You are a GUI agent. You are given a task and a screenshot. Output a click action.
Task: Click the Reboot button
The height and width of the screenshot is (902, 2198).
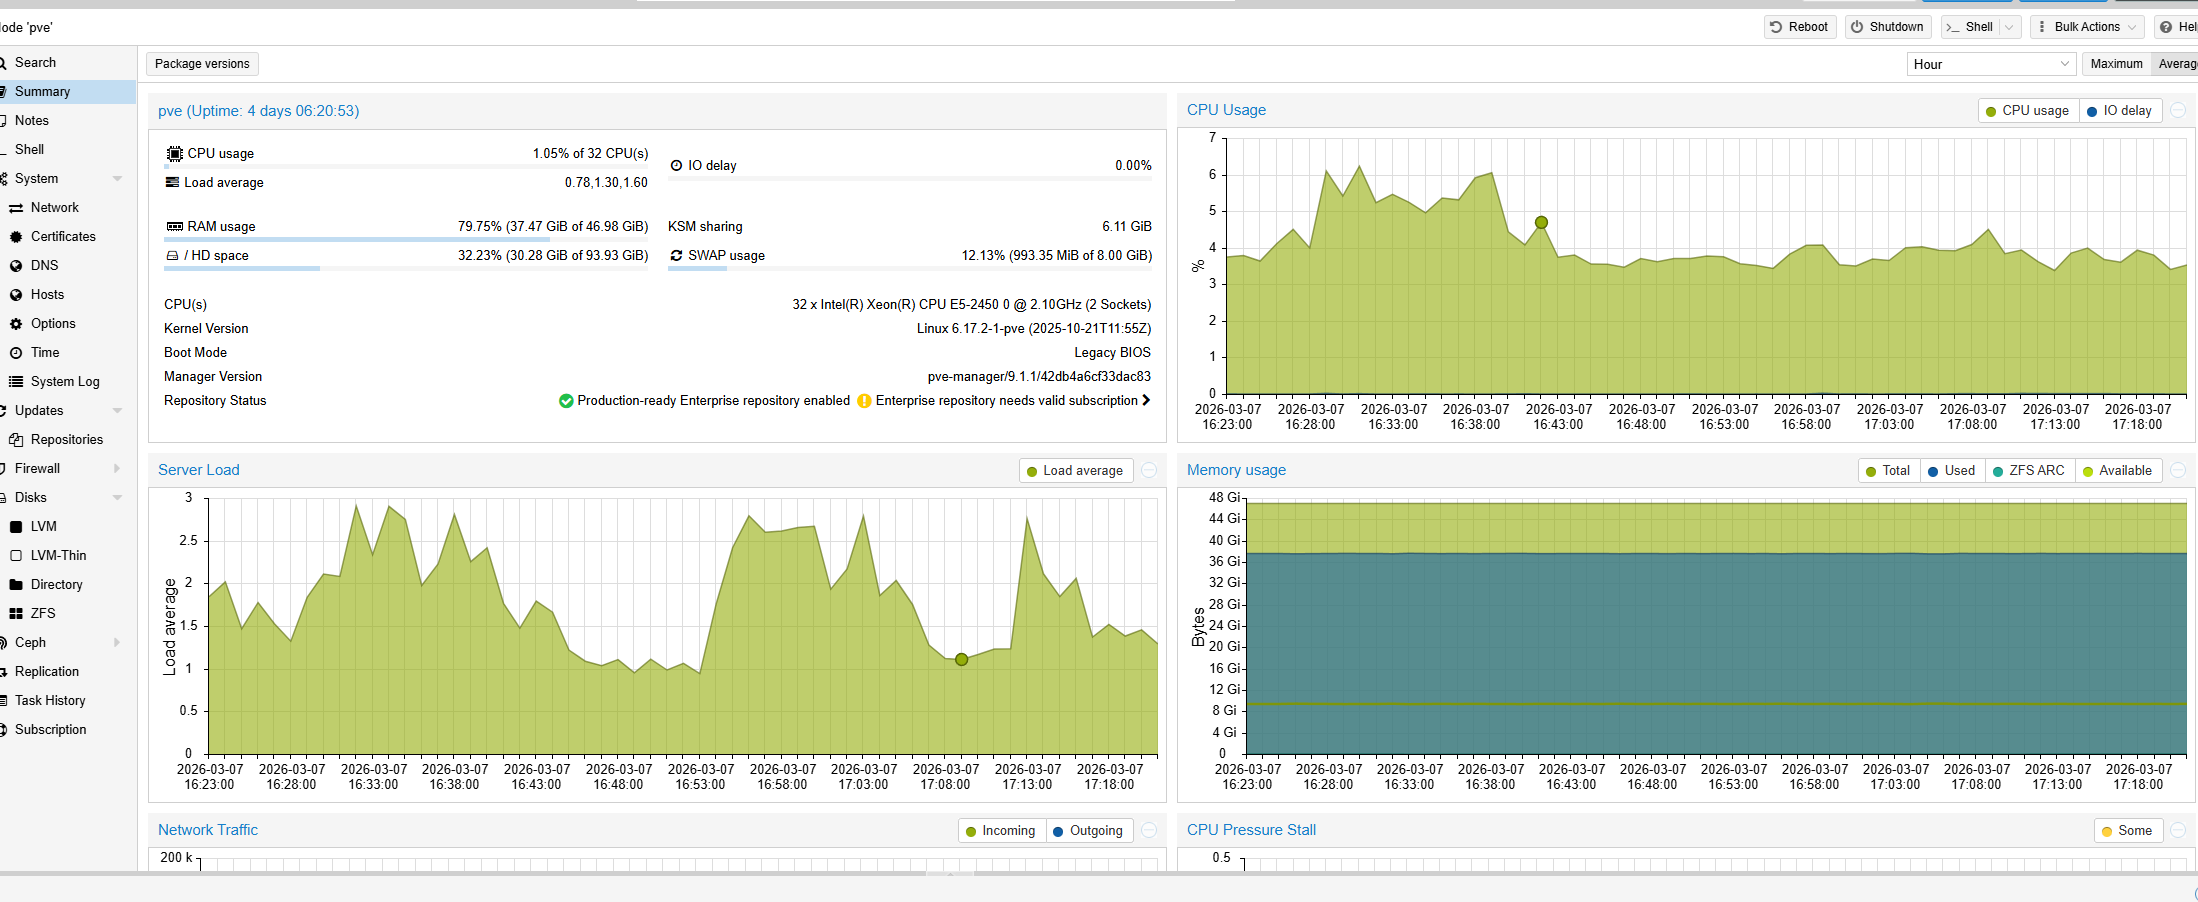(x=1799, y=27)
